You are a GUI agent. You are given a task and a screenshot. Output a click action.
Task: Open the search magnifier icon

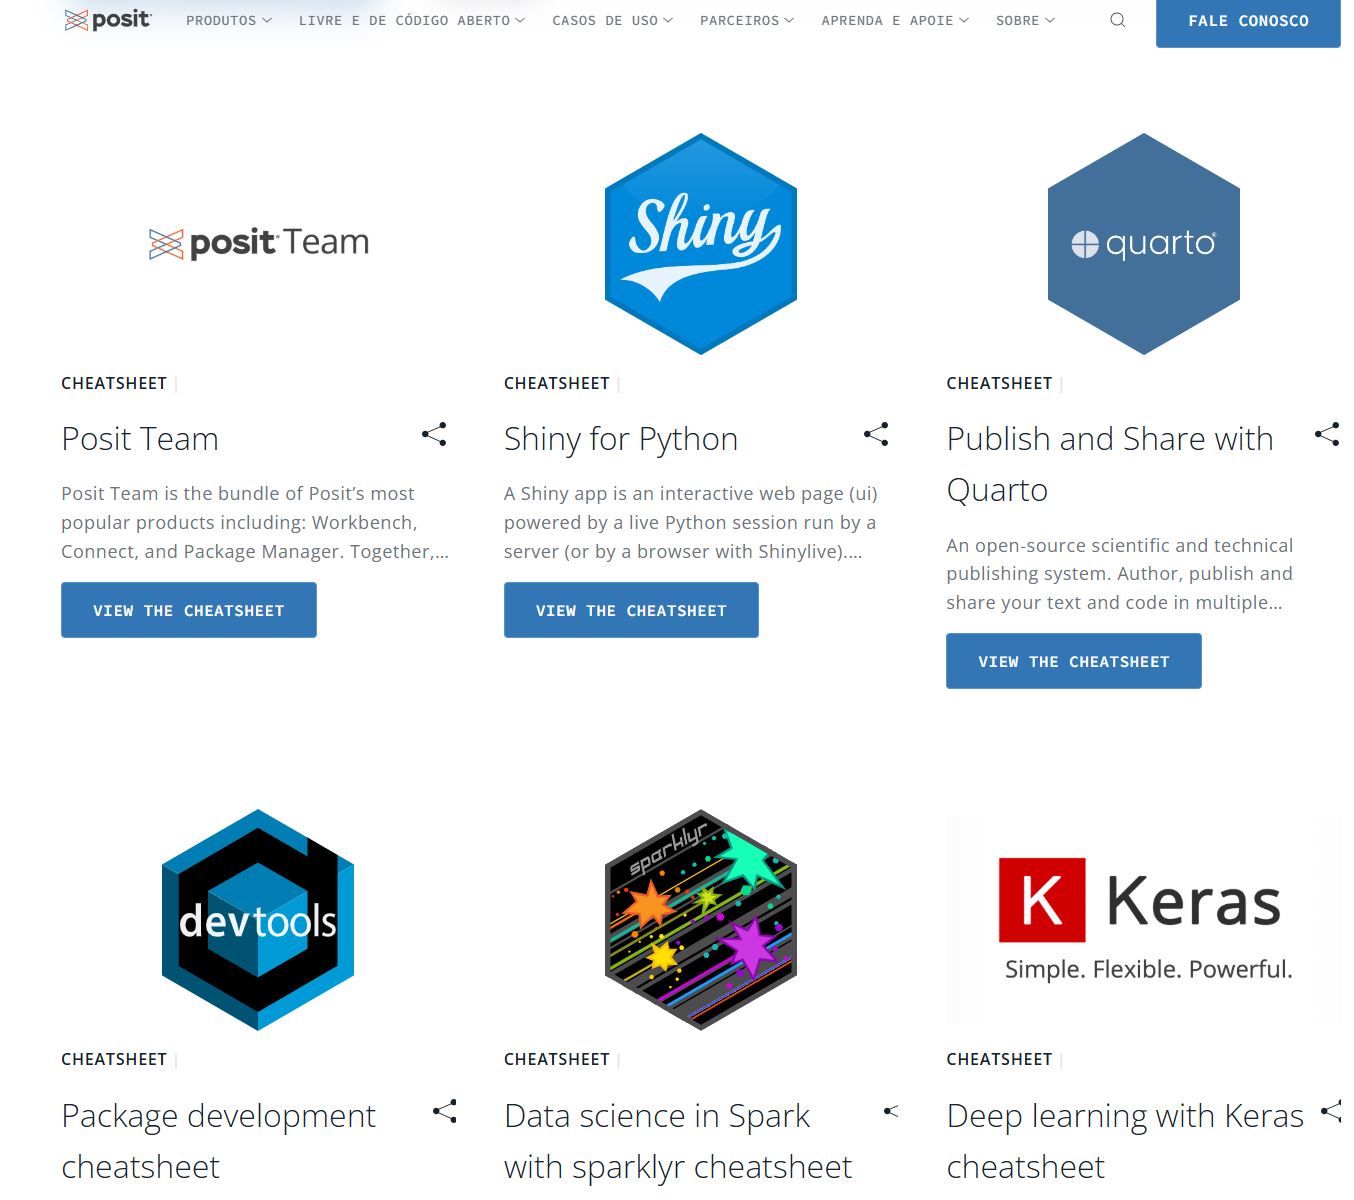point(1117,20)
